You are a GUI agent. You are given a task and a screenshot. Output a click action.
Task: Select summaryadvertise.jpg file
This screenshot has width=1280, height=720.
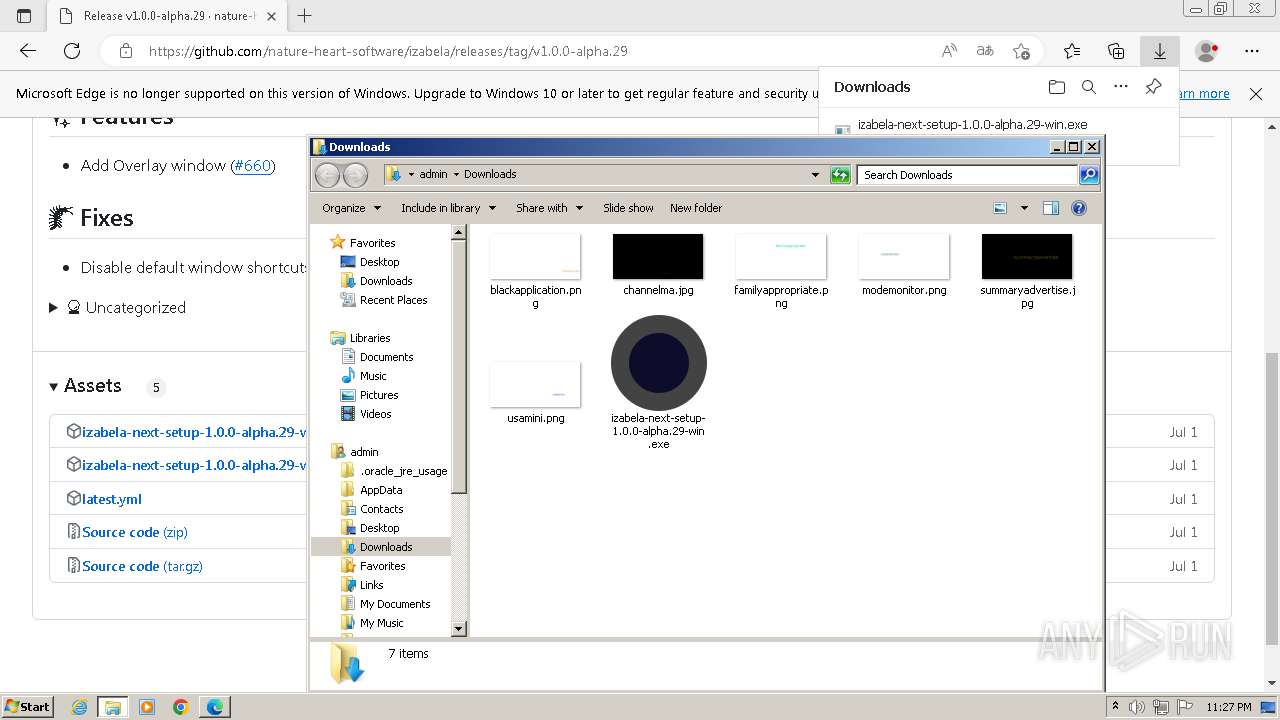click(x=1027, y=270)
